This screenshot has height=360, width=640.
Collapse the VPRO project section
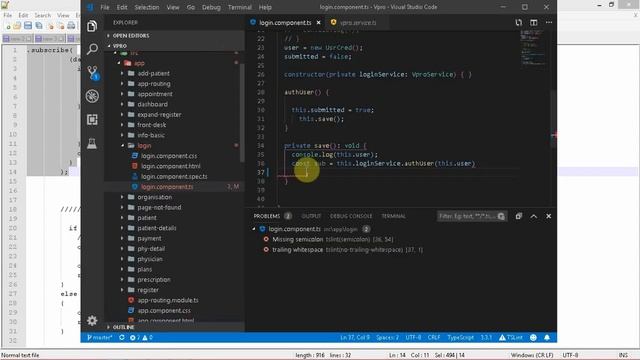pos(174,46)
